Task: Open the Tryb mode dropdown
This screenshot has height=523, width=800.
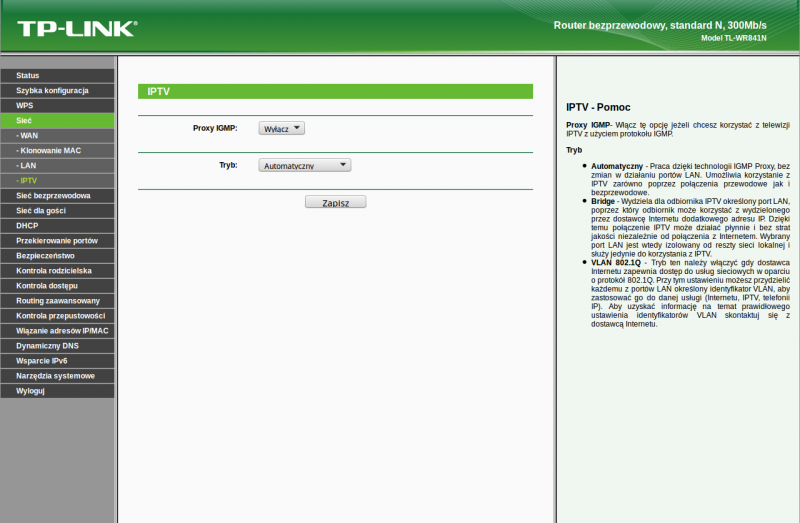Action: coord(305,165)
